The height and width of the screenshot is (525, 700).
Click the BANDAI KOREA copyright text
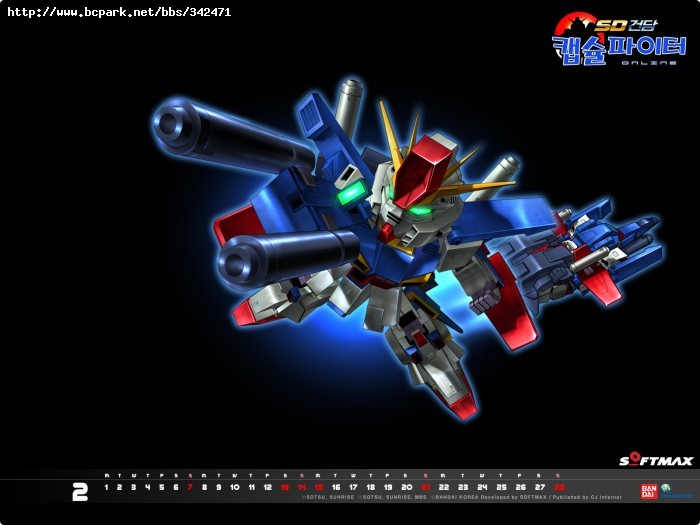[527, 497]
